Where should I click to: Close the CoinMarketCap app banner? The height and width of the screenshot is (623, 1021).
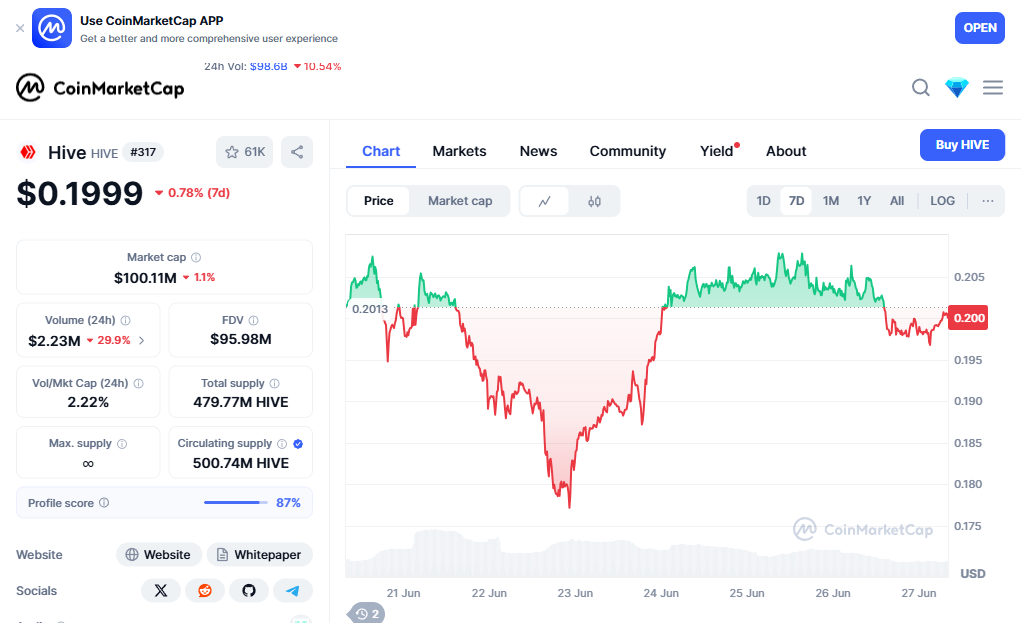pyautogui.click(x=20, y=28)
